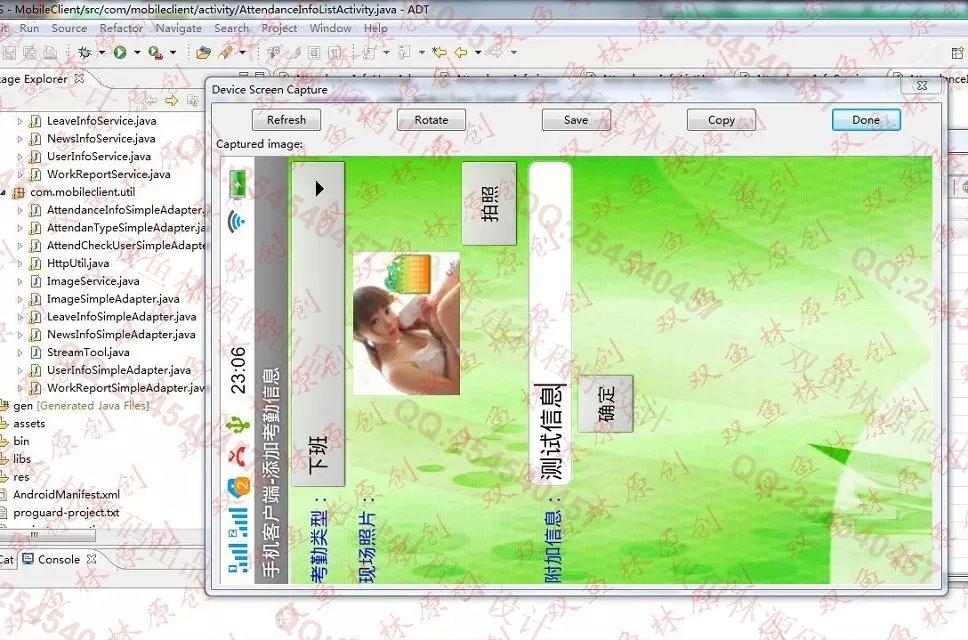The width and height of the screenshot is (968, 640).
Task: Collapse the com.mobileclient.util package
Action: (5, 192)
